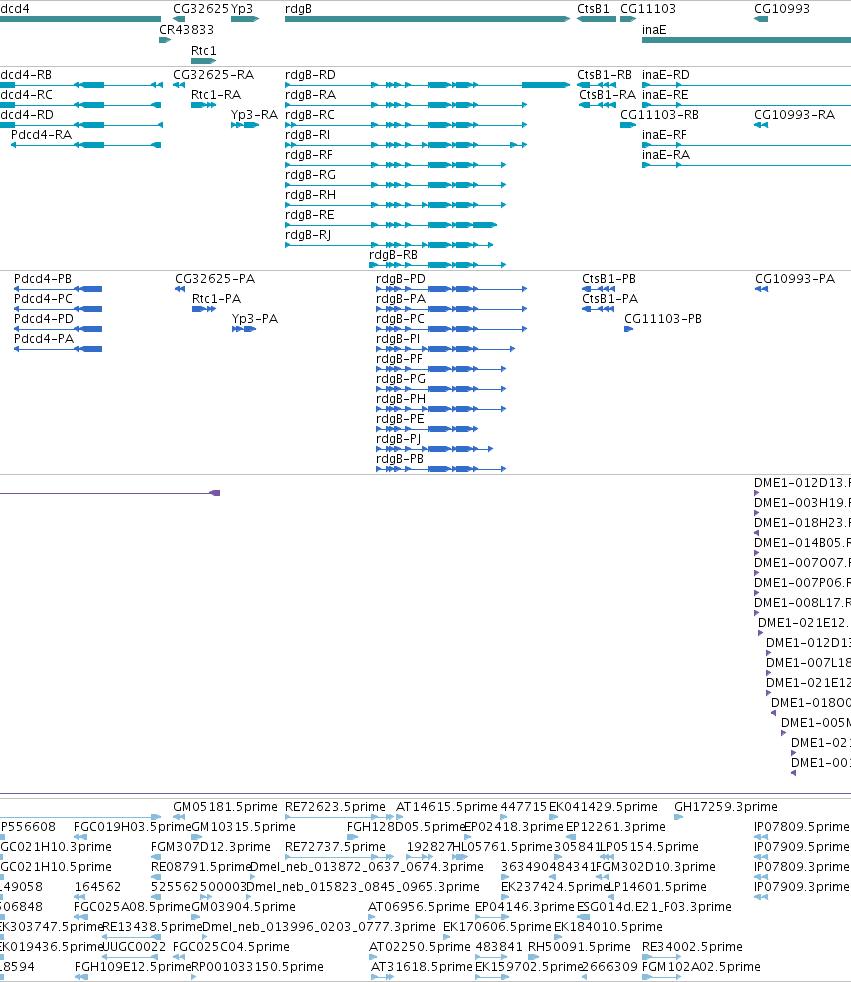The height and width of the screenshot is (982, 851).
Task: Click the CG32625 gene label
Action: point(201,9)
